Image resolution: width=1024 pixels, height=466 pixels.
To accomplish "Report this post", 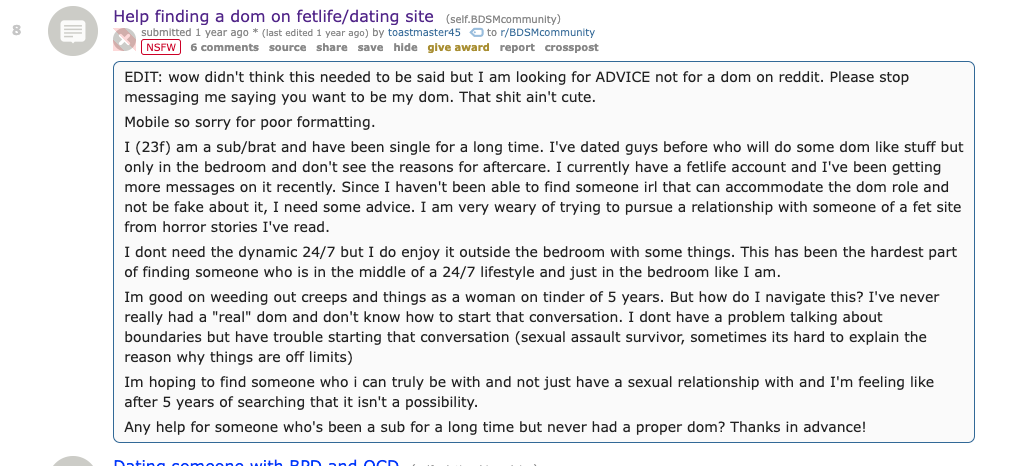I will (x=517, y=47).
